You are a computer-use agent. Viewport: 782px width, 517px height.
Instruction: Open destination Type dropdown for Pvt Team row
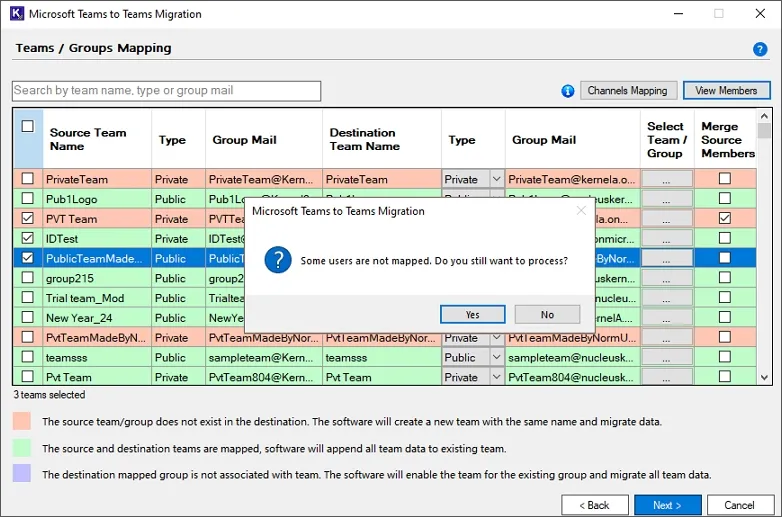(x=496, y=377)
